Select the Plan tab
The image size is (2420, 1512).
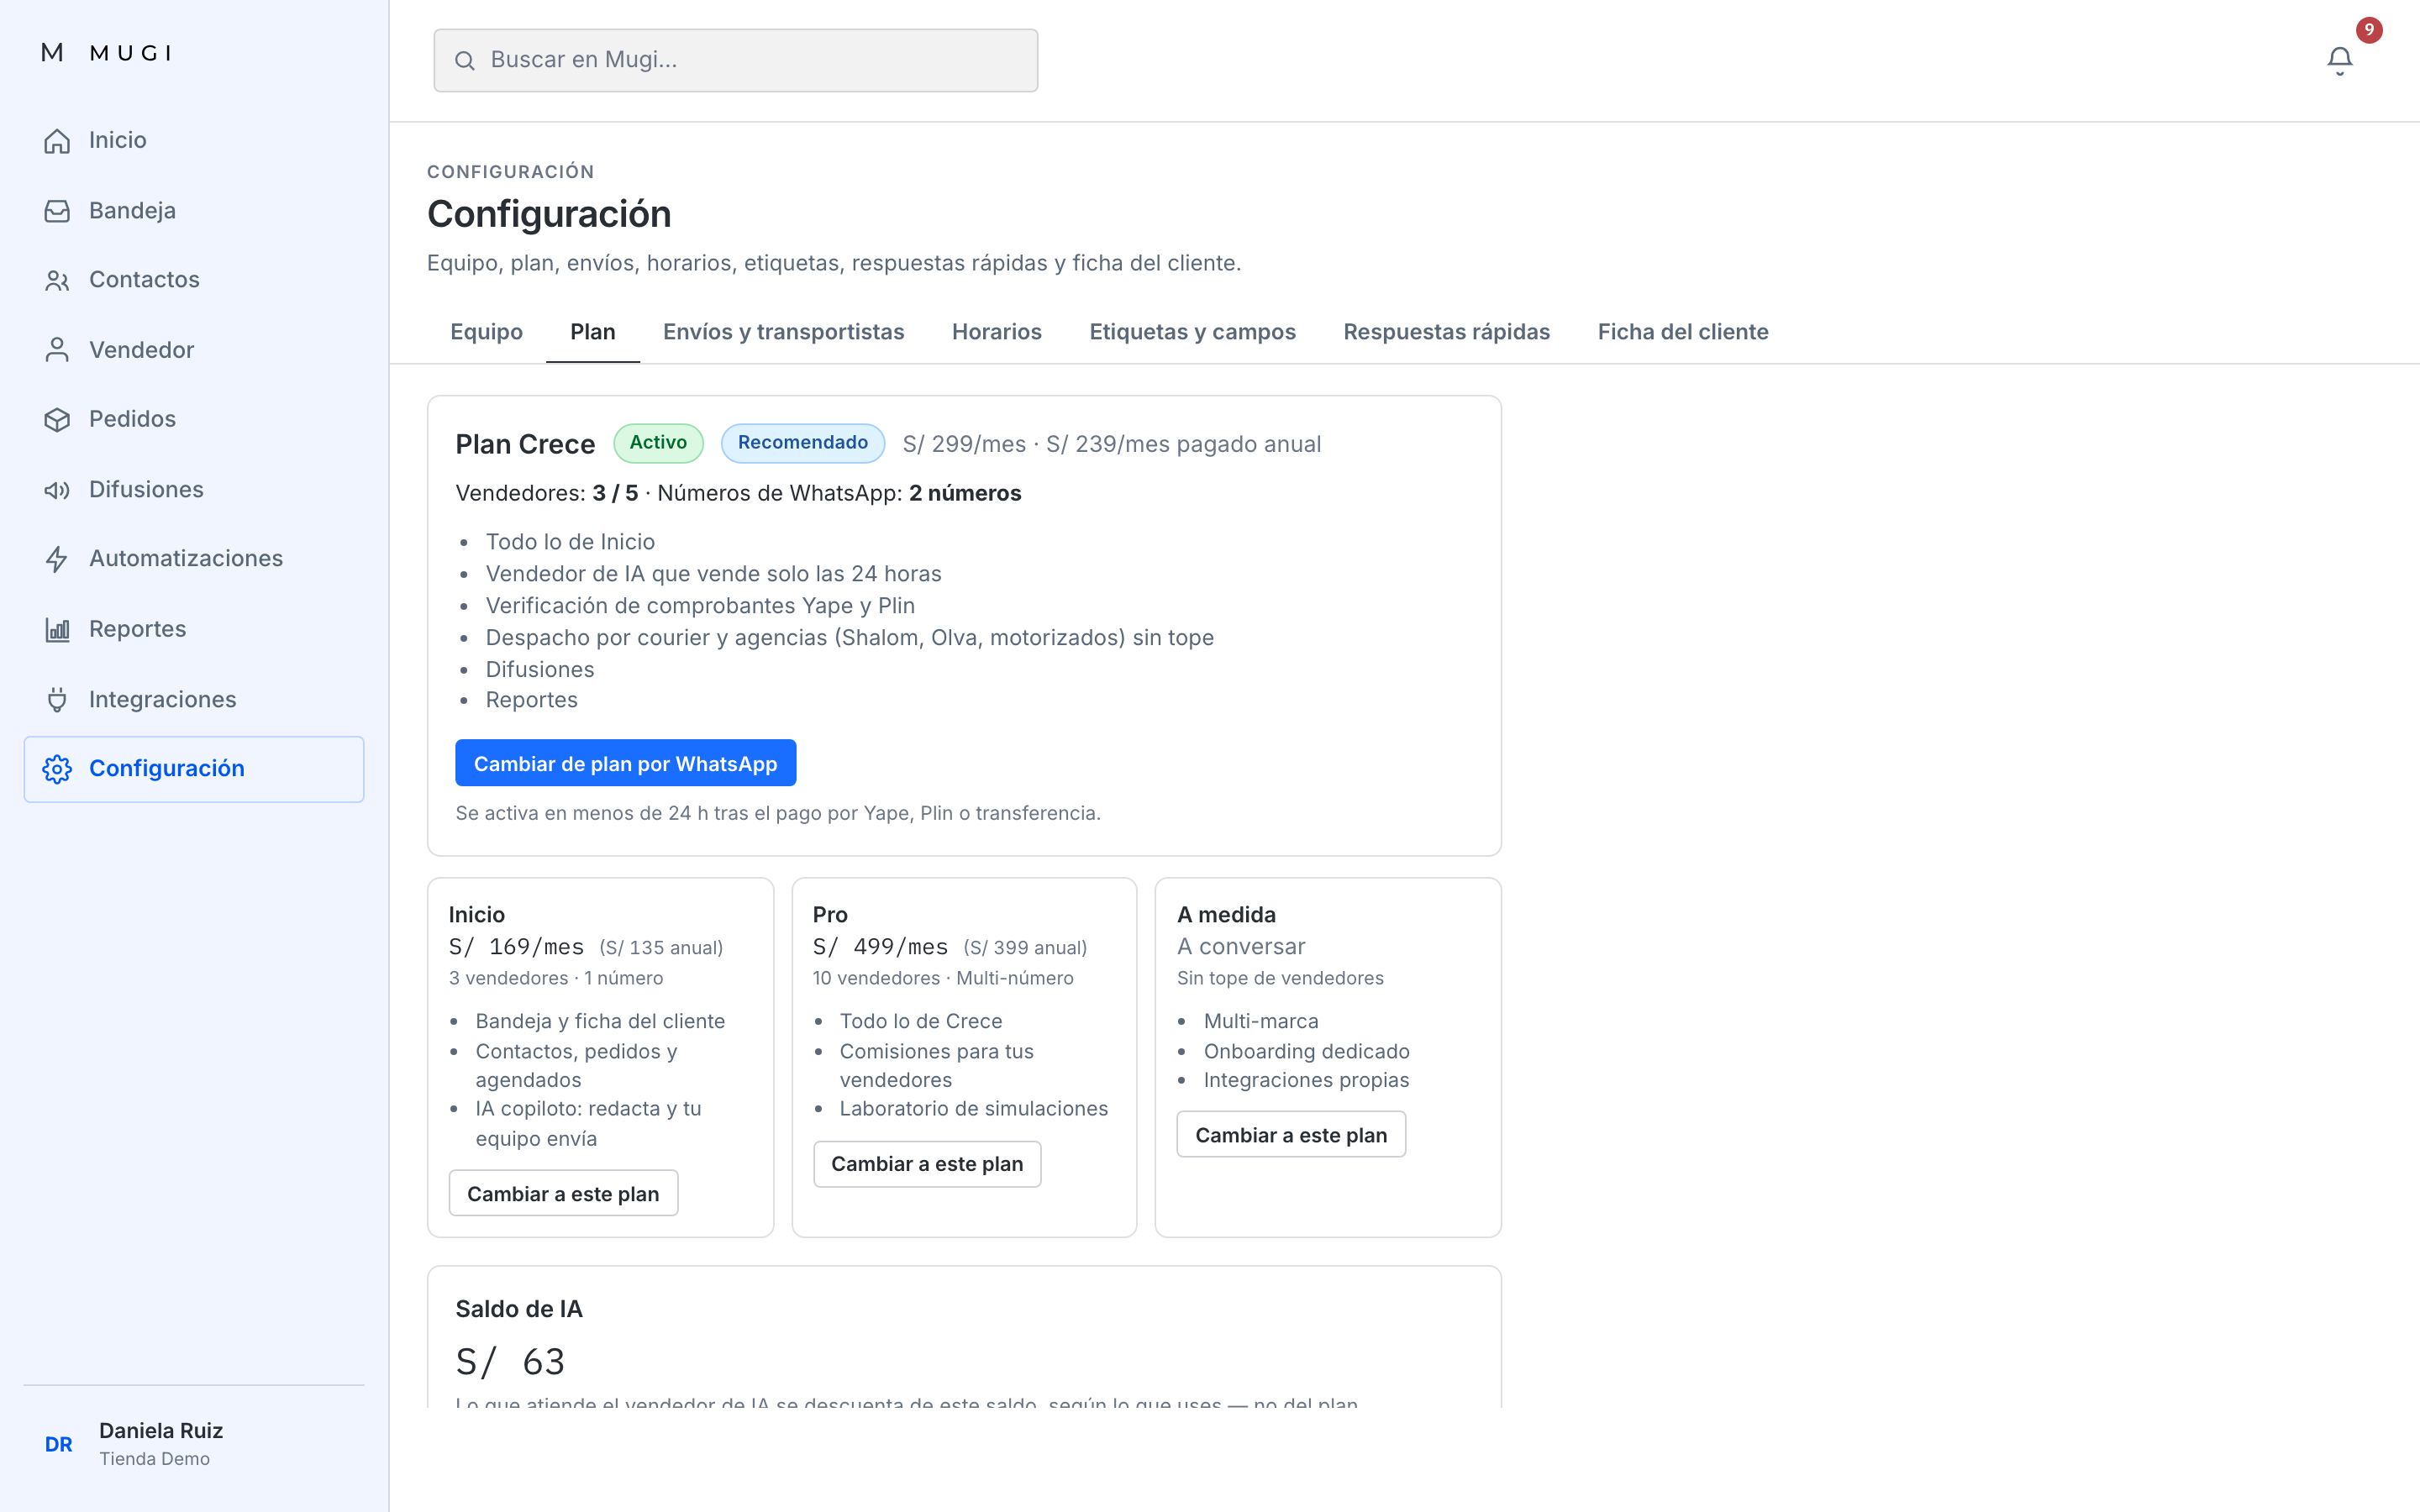(x=593, y=332)
